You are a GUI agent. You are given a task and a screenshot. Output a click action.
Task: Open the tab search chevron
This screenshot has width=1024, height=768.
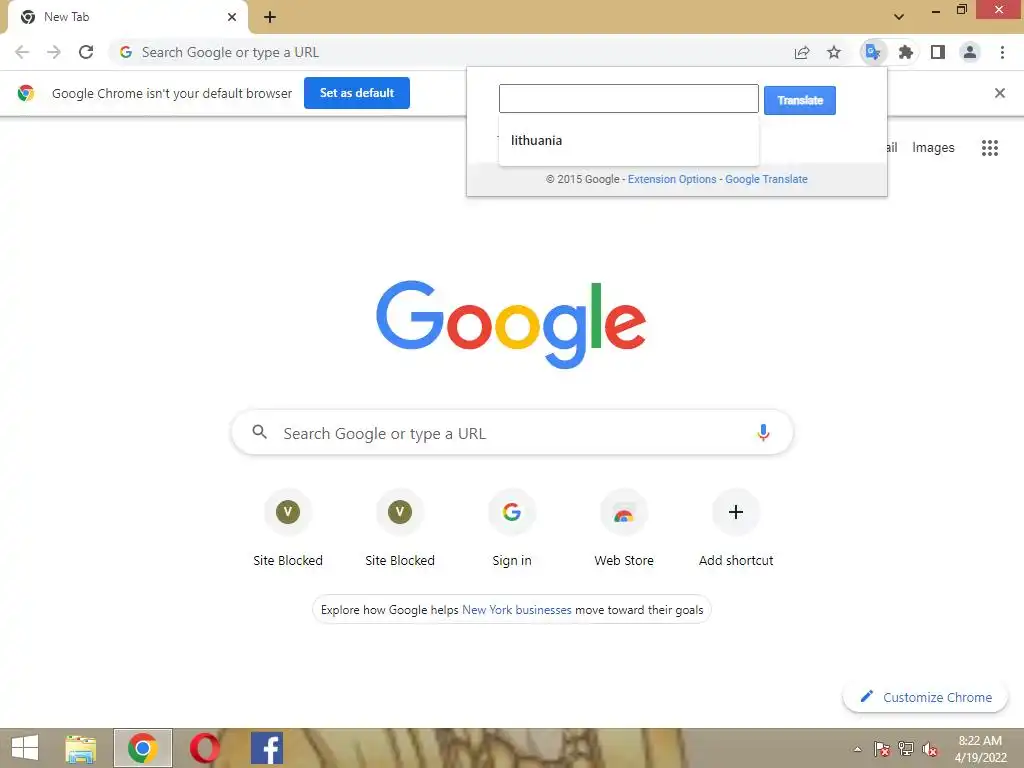tap(899, 17)
